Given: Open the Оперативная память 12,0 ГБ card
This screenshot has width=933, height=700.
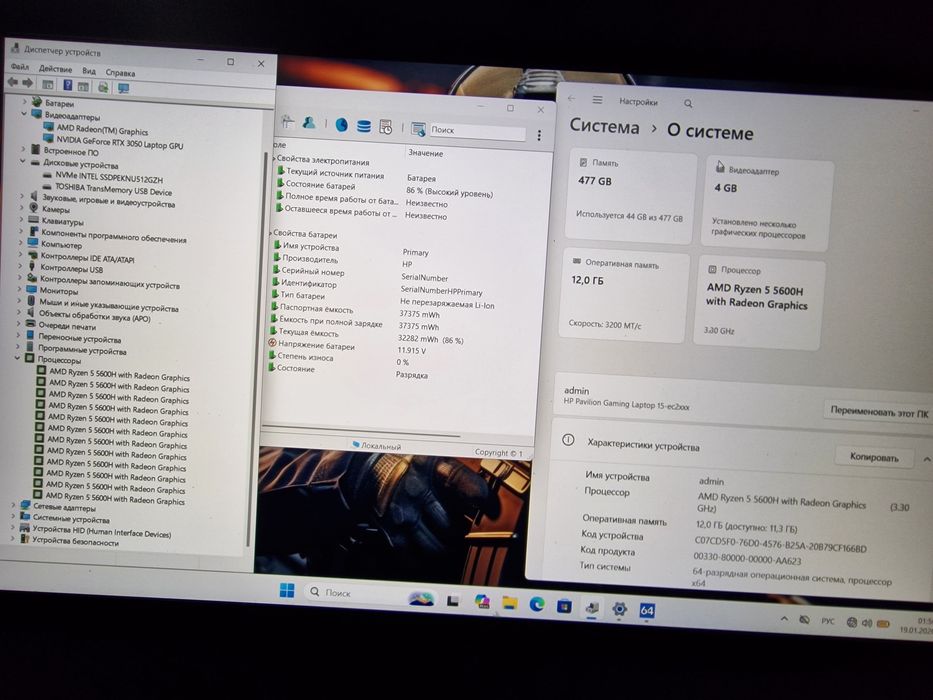Looking at the screenshot, I should pos(625,297).
